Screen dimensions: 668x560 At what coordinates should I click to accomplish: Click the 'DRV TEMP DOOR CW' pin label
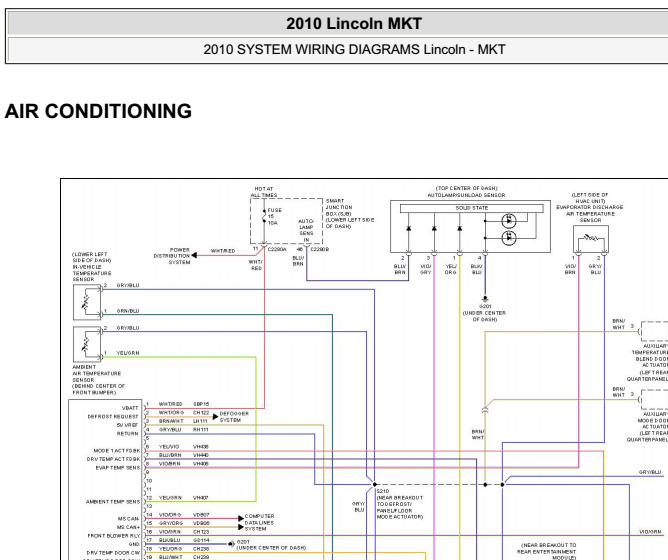point(113,553)
